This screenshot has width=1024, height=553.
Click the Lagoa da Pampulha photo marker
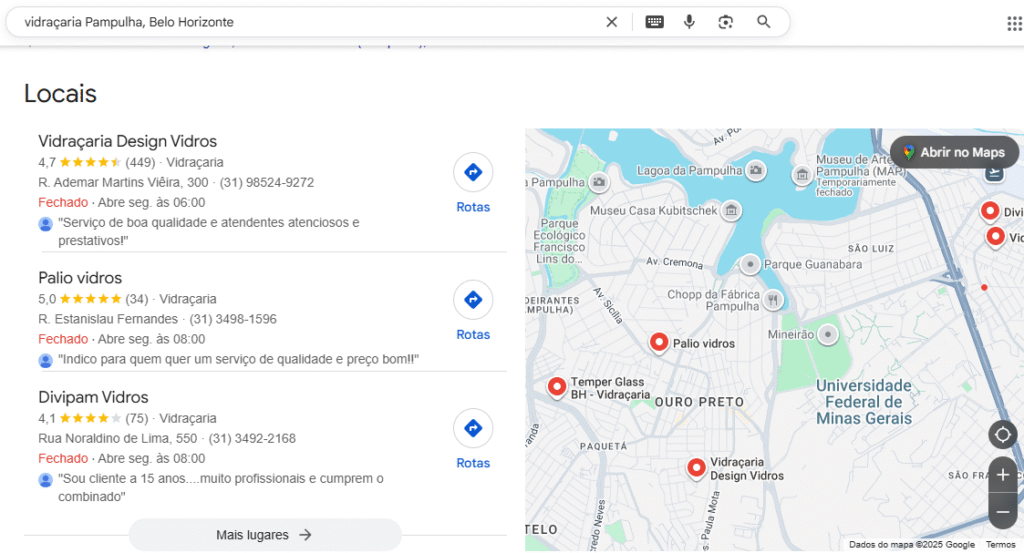tap(756, 170)
